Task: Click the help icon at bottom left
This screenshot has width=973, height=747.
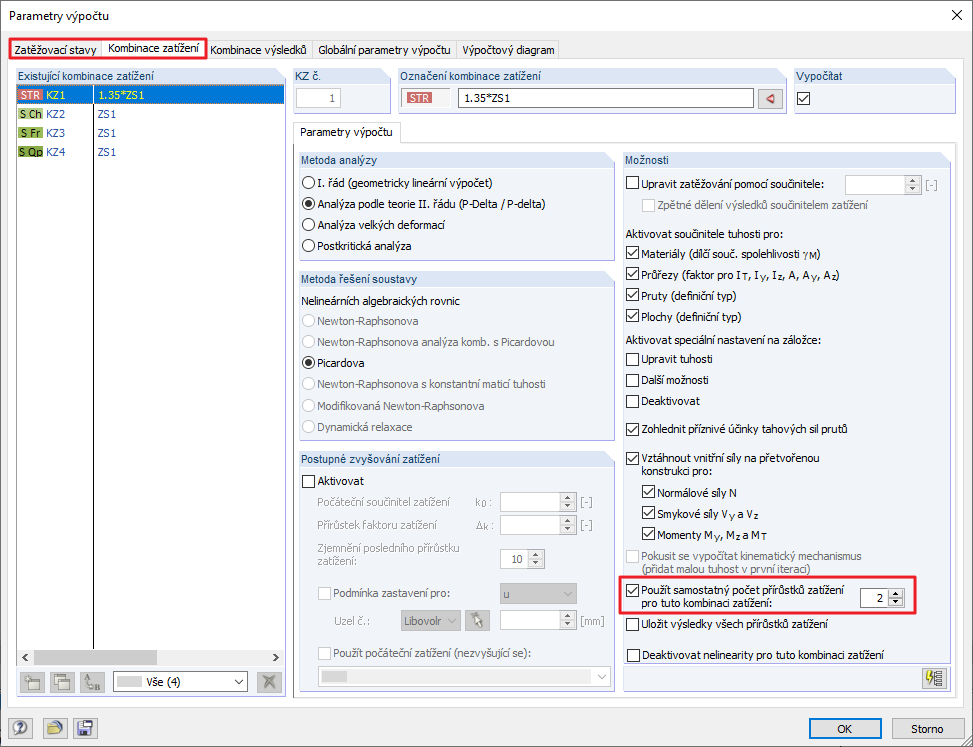Action: [x=20, y=728]
